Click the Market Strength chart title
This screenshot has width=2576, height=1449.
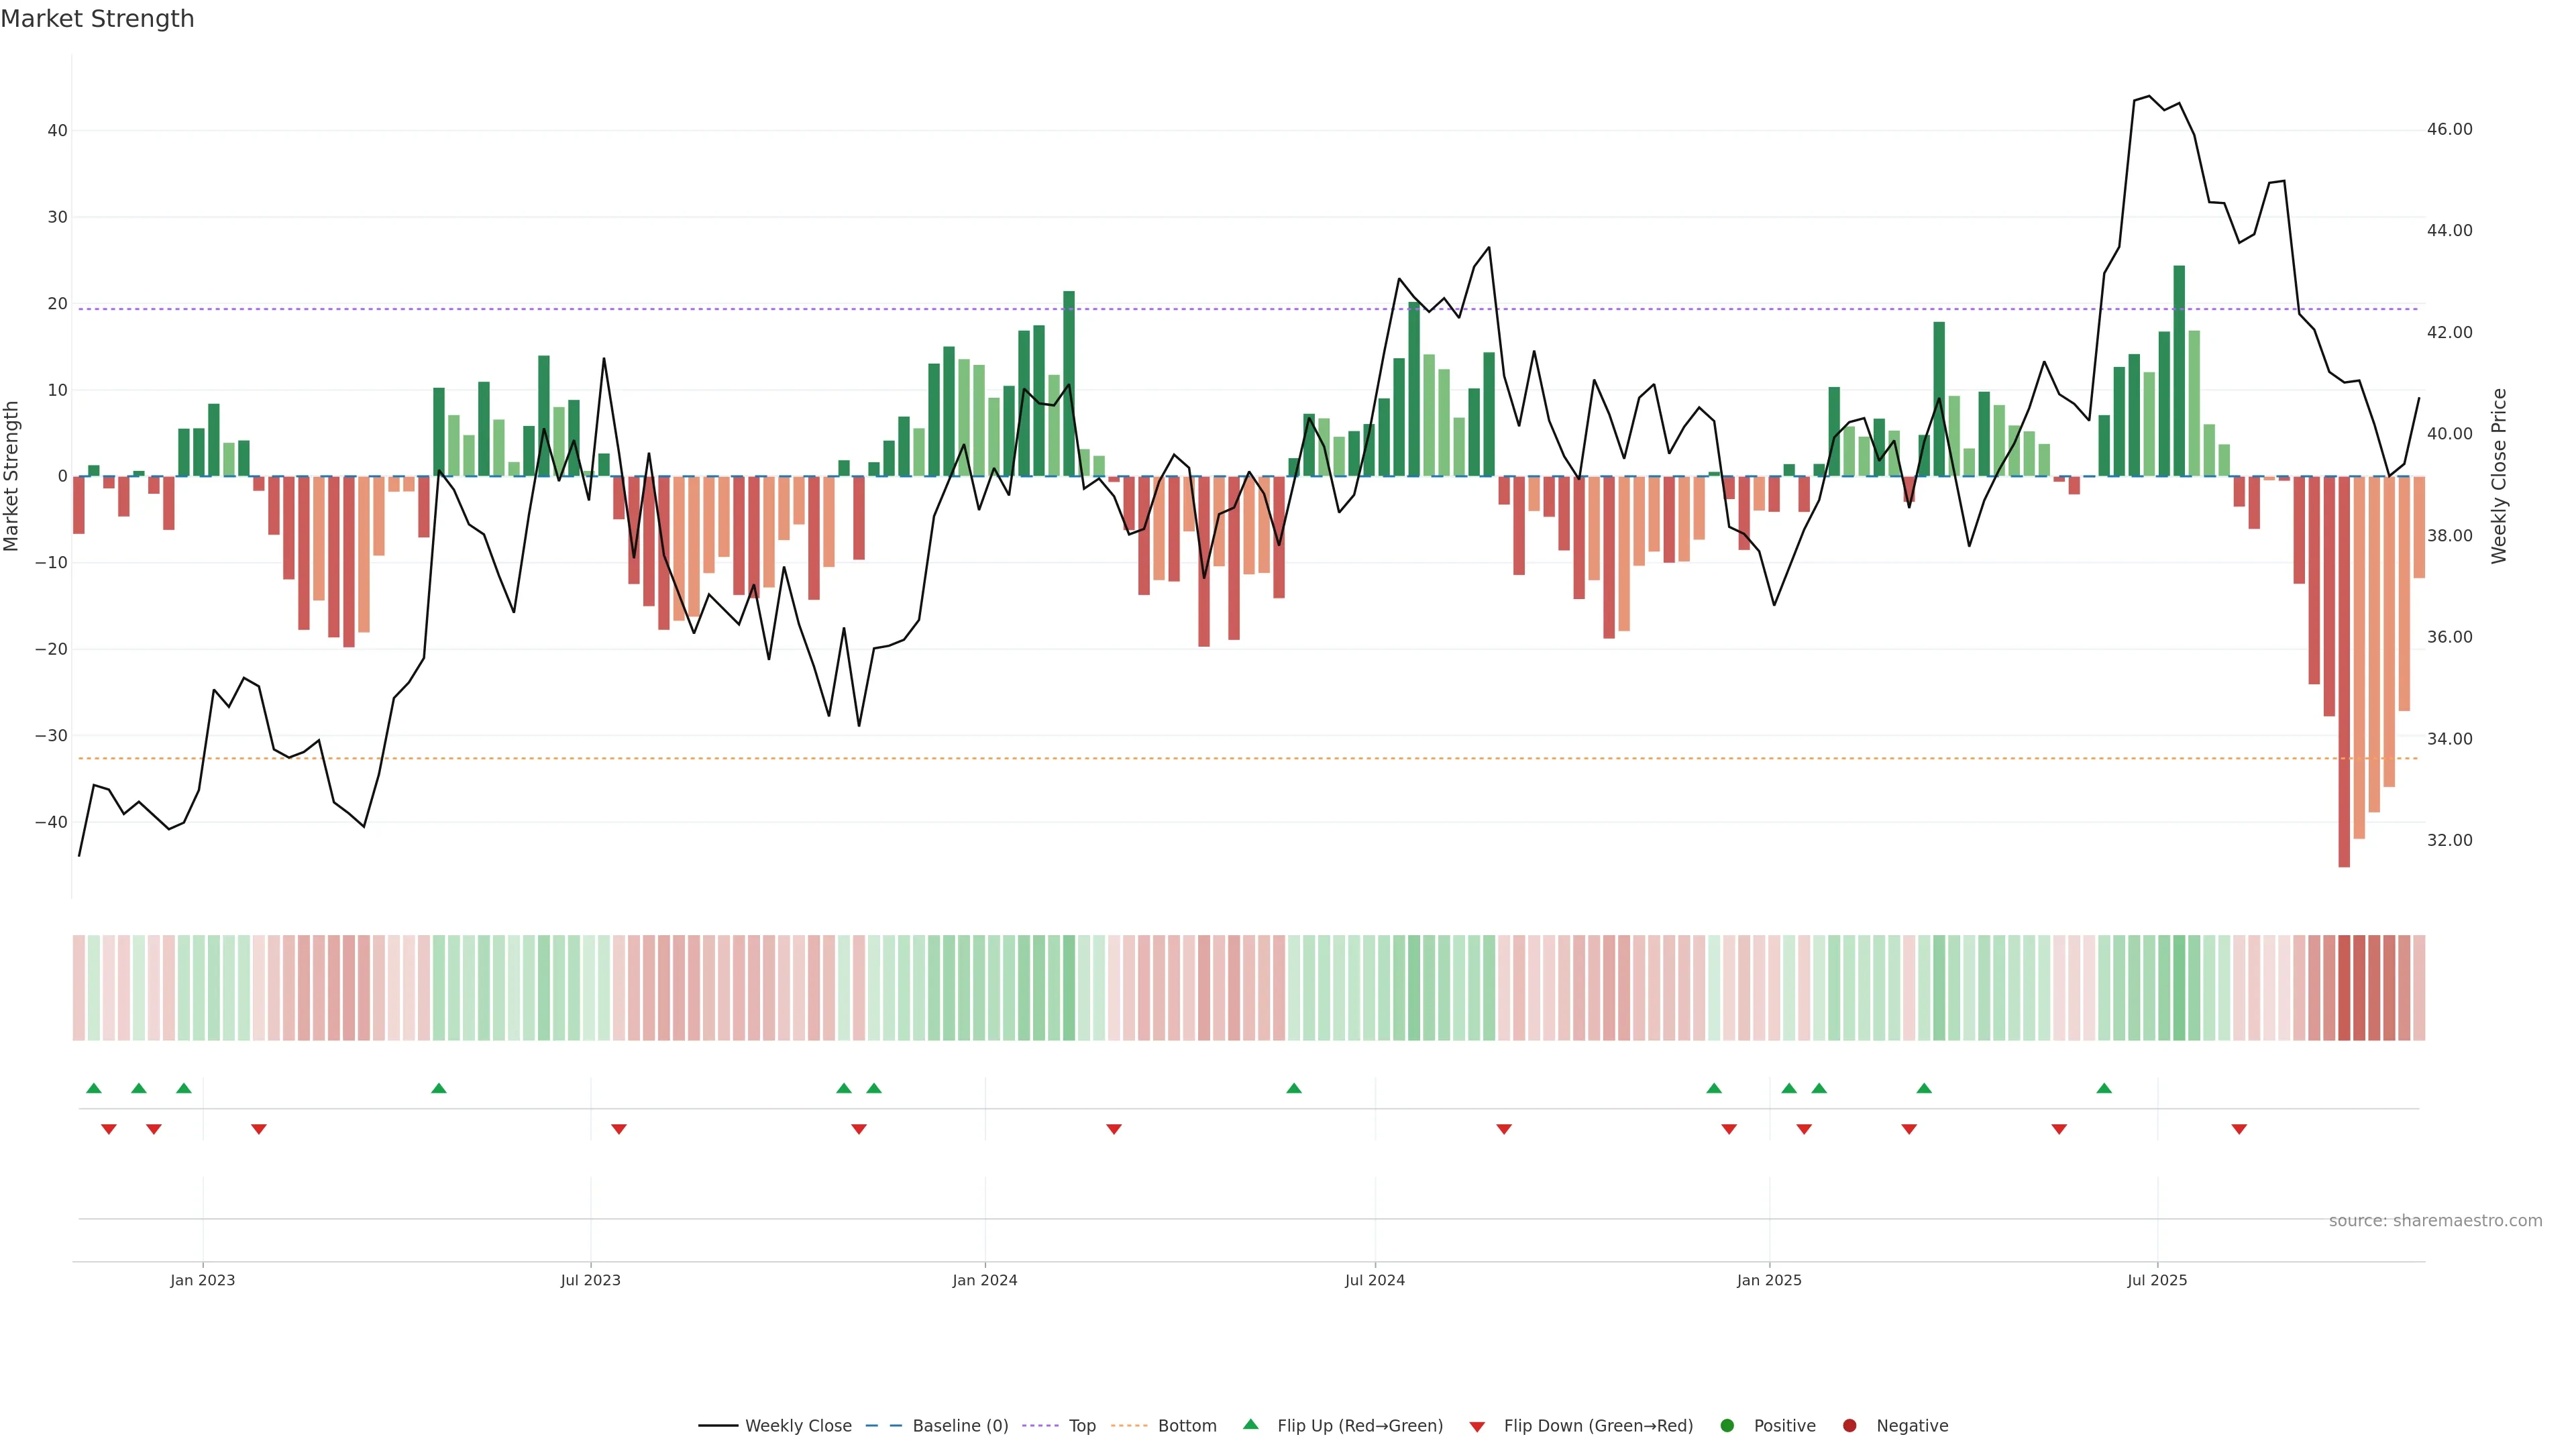98,19
